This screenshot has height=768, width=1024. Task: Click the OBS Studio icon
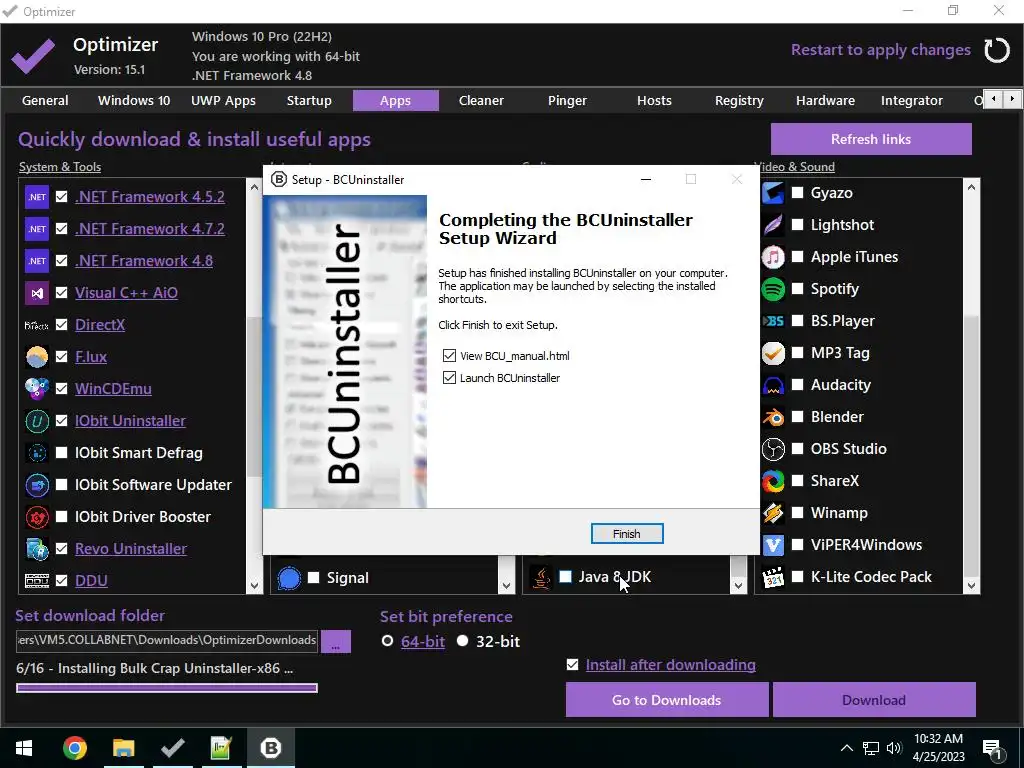point(773,449)
